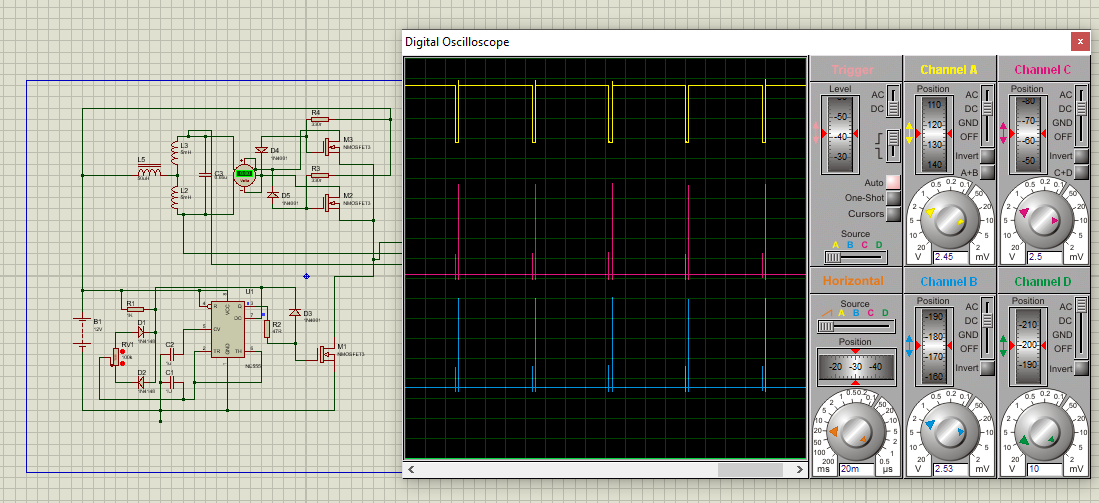Click the Channel A voltage knob
The height and width of the screenshot is (503, 1099).
[x=949, y=219]
